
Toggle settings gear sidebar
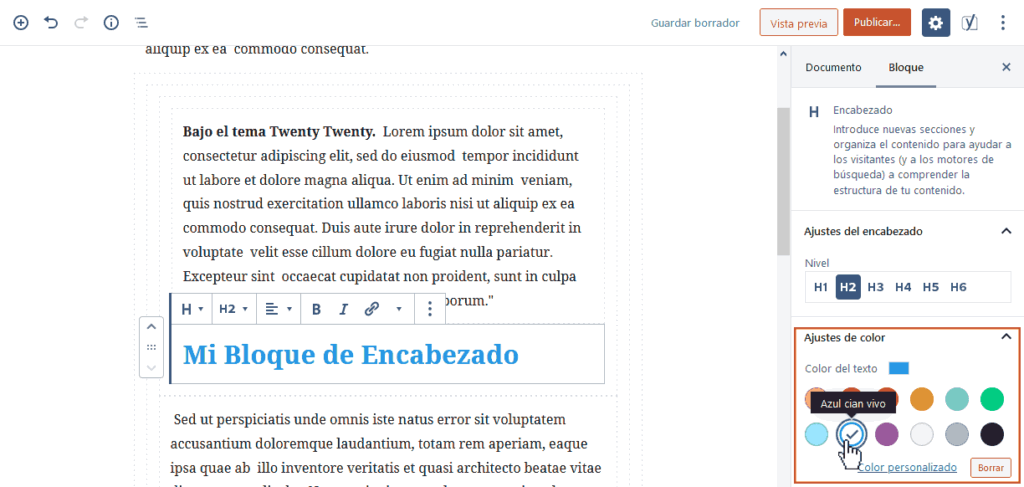point(936,23)
